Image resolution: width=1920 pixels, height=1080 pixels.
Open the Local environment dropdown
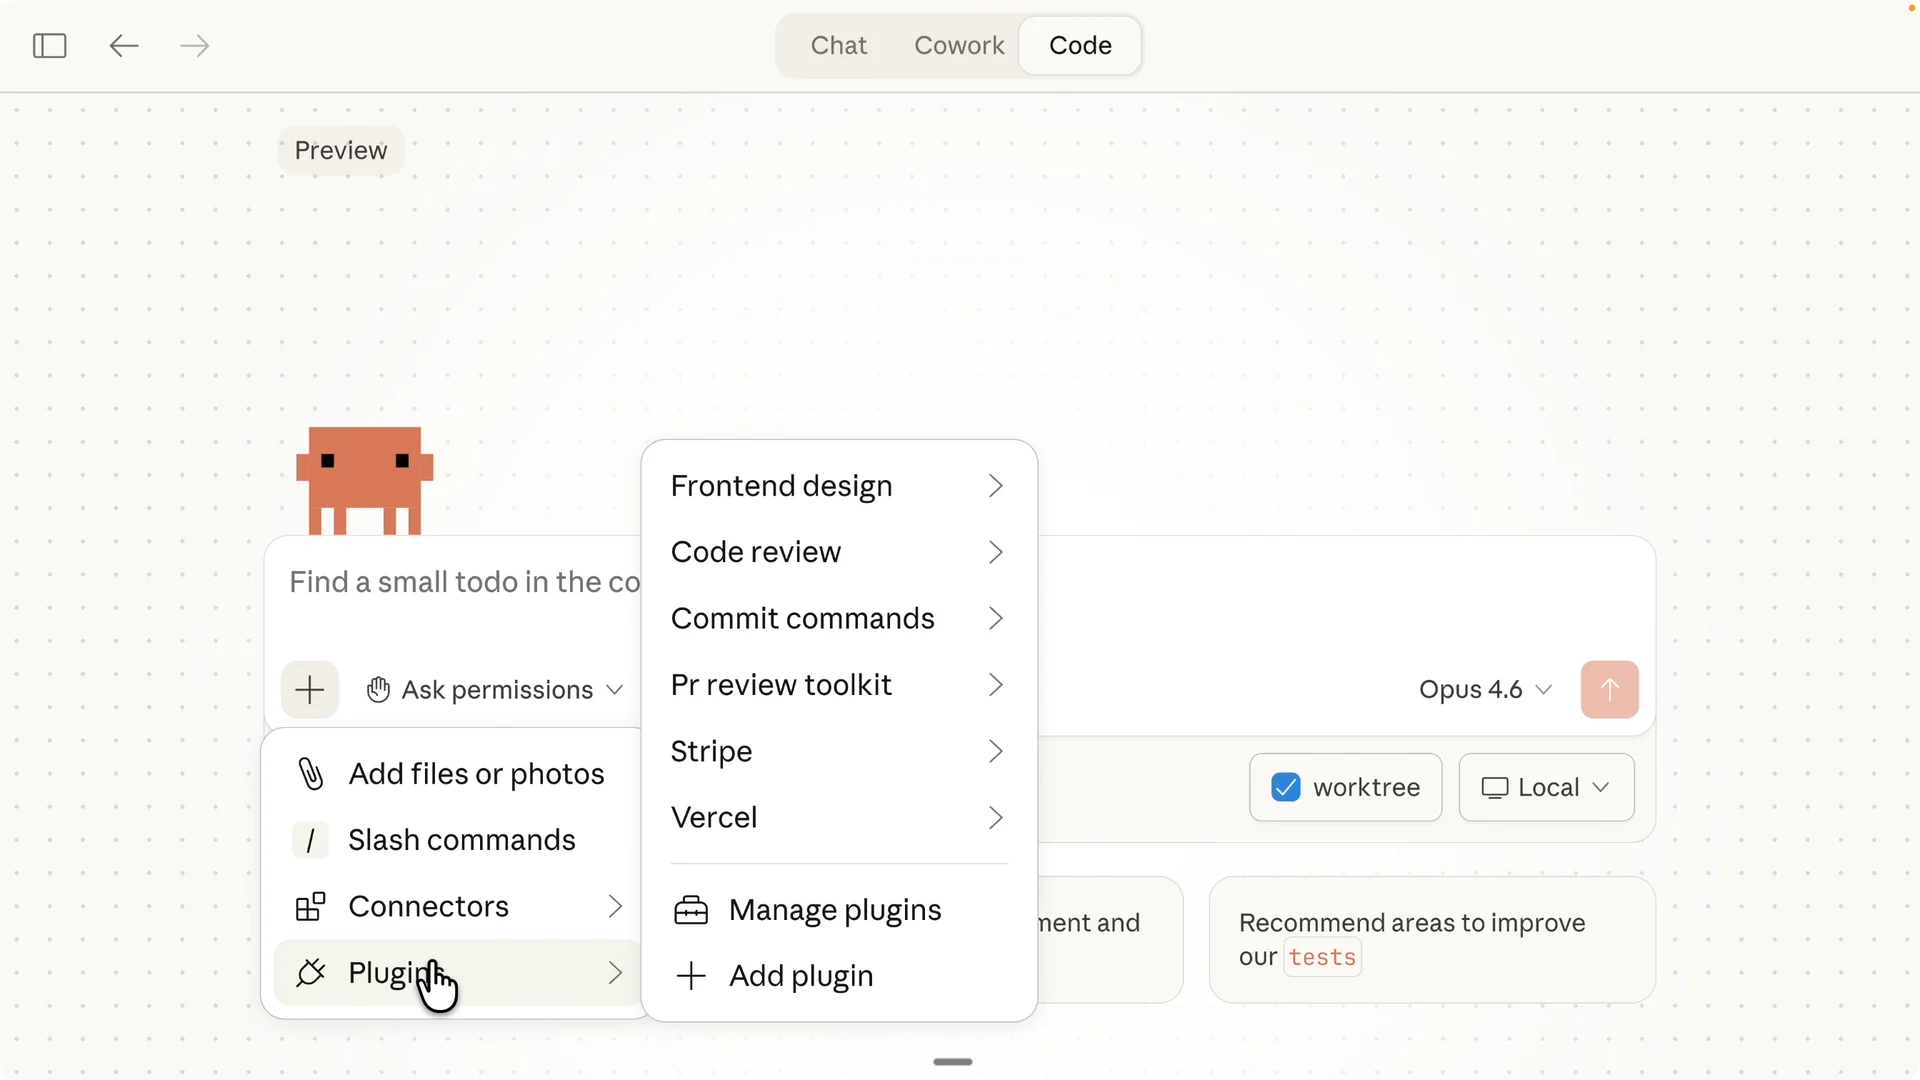click(1546, 788)
